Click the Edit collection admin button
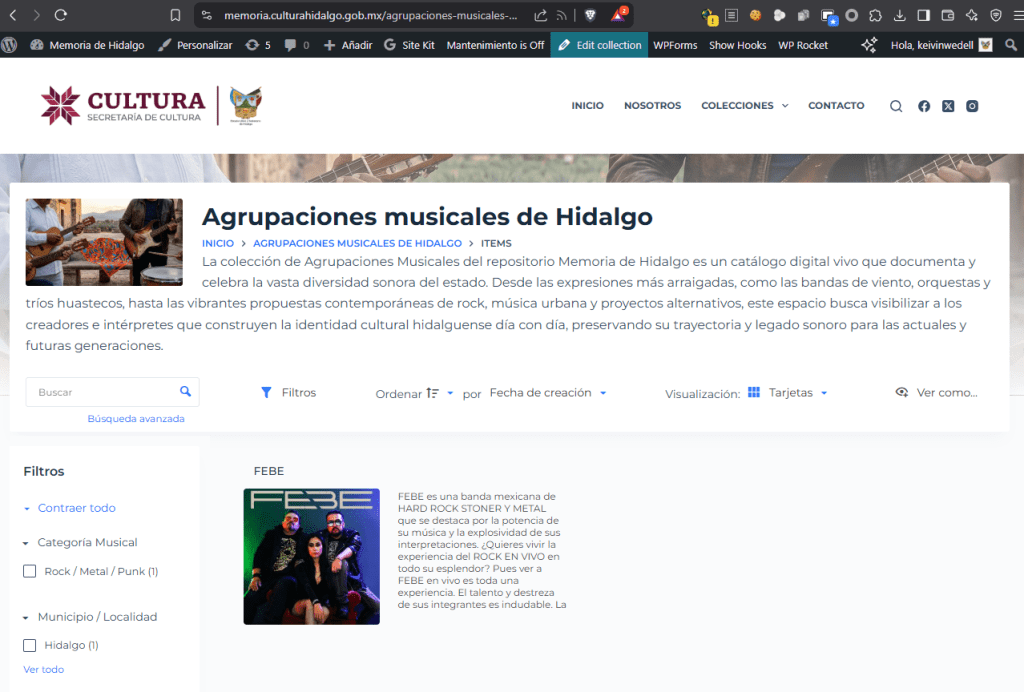The width and height of the screenshot is (1024, 692). tap(599, 45)
